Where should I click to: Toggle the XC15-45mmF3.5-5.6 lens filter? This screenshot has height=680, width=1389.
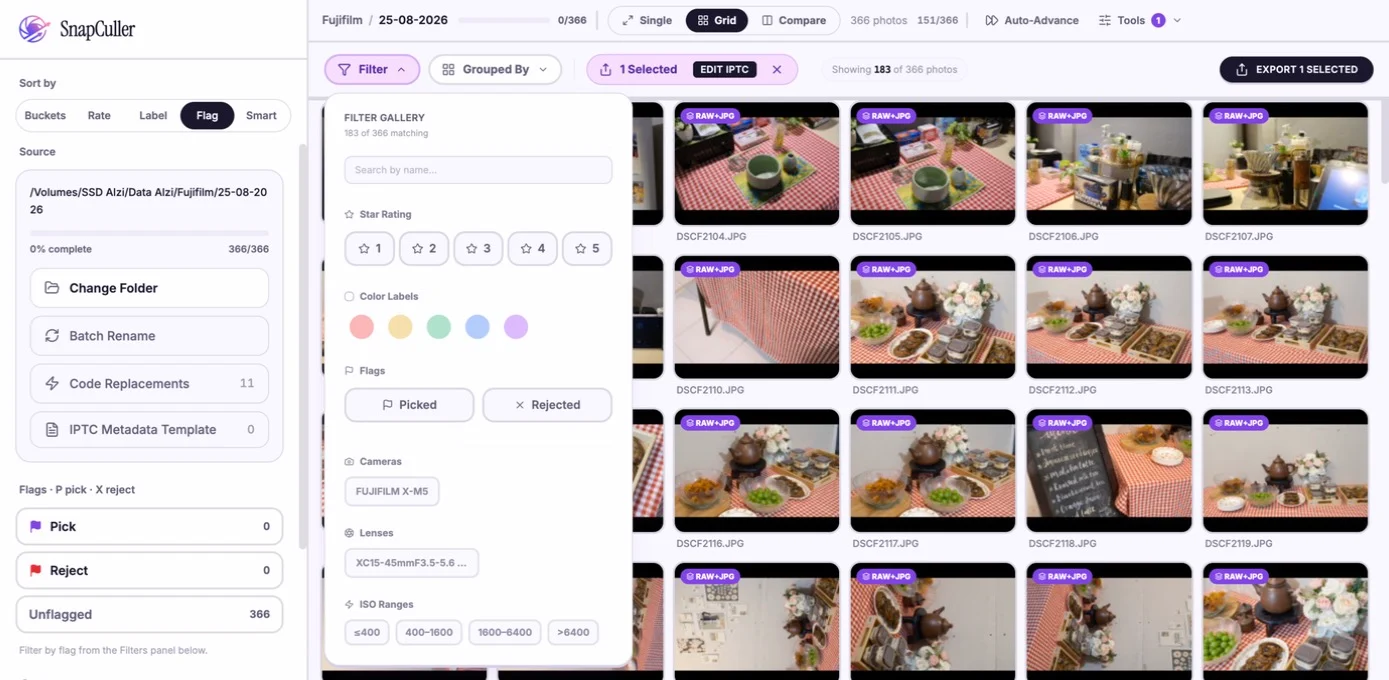412,563
